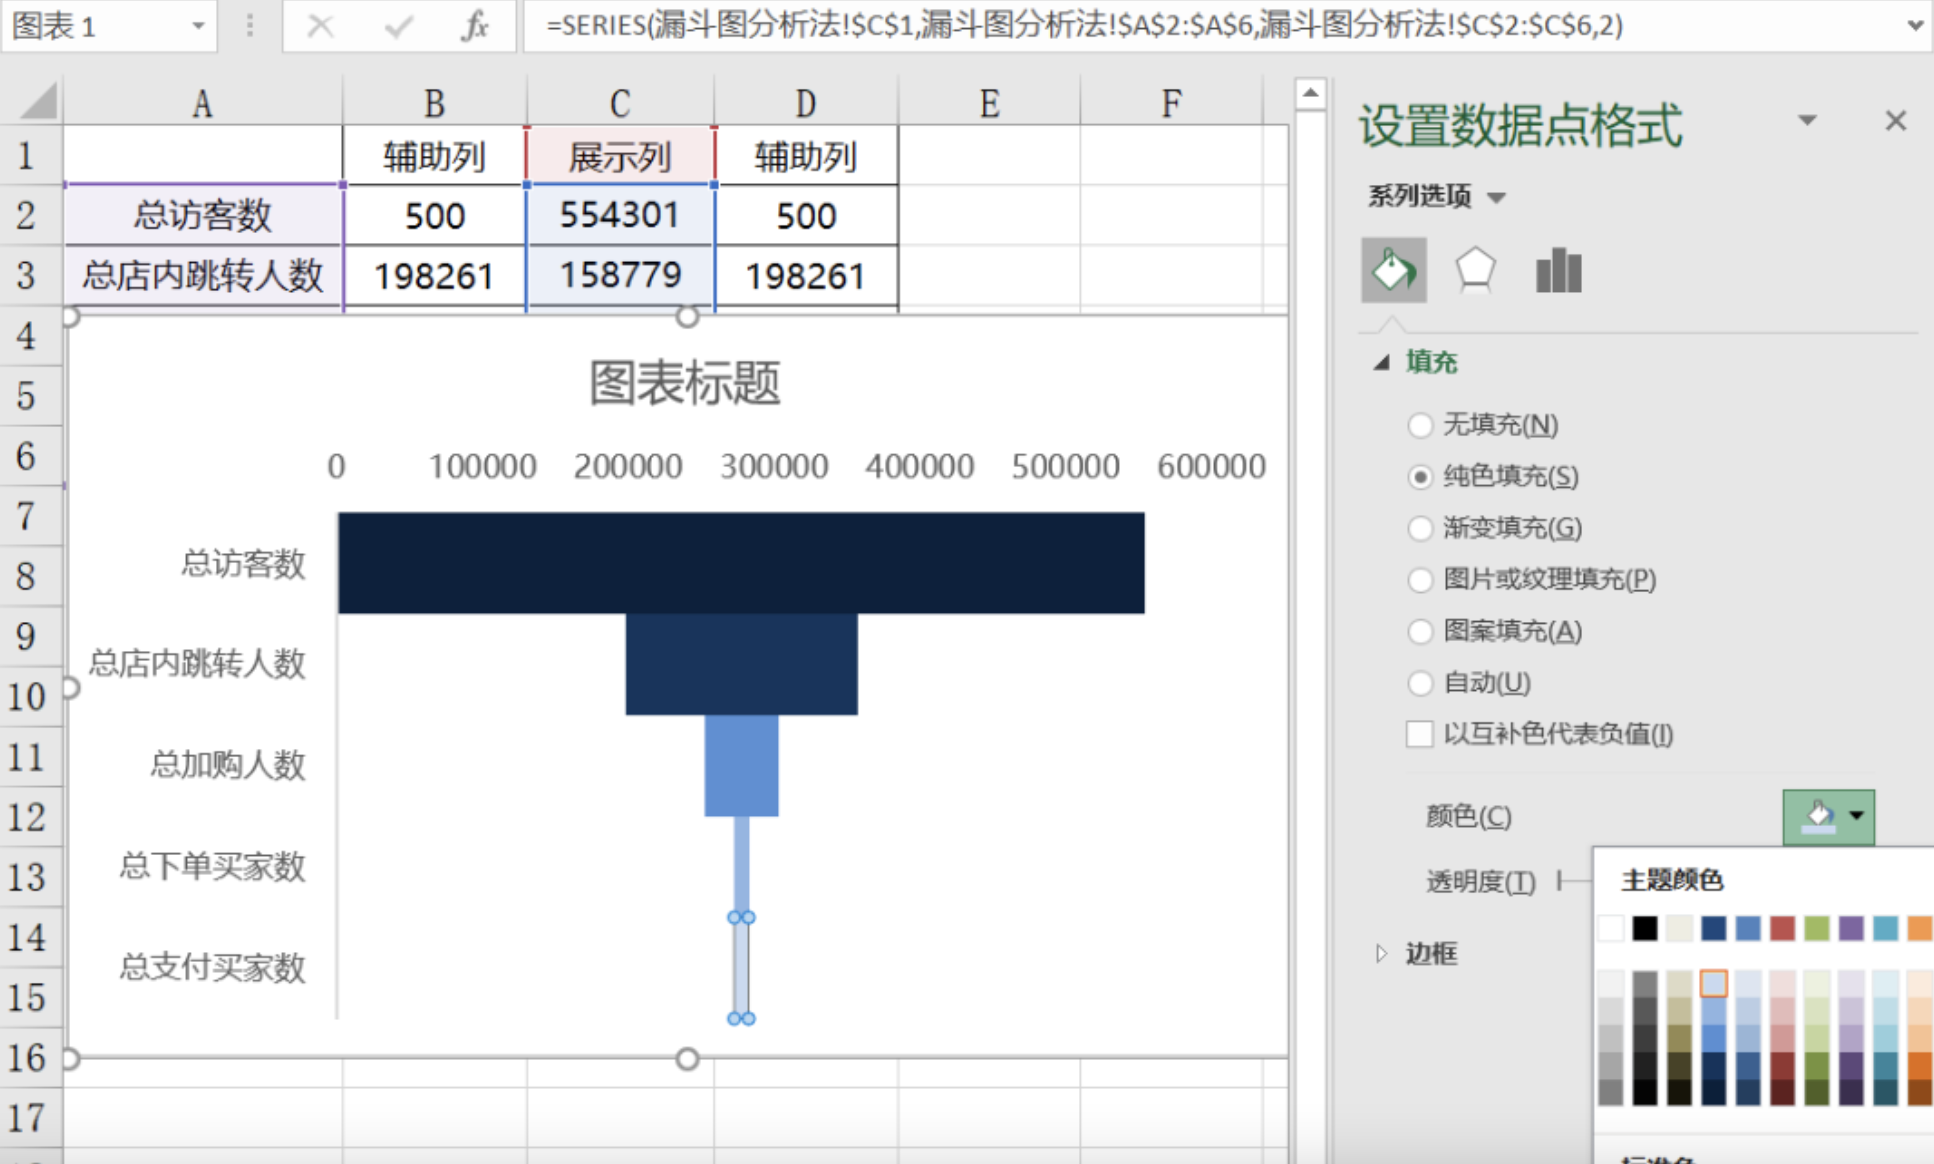Pick the black theme color swatch
The height and width of the screenshot is (1164, 1934).
[1645, 928]
